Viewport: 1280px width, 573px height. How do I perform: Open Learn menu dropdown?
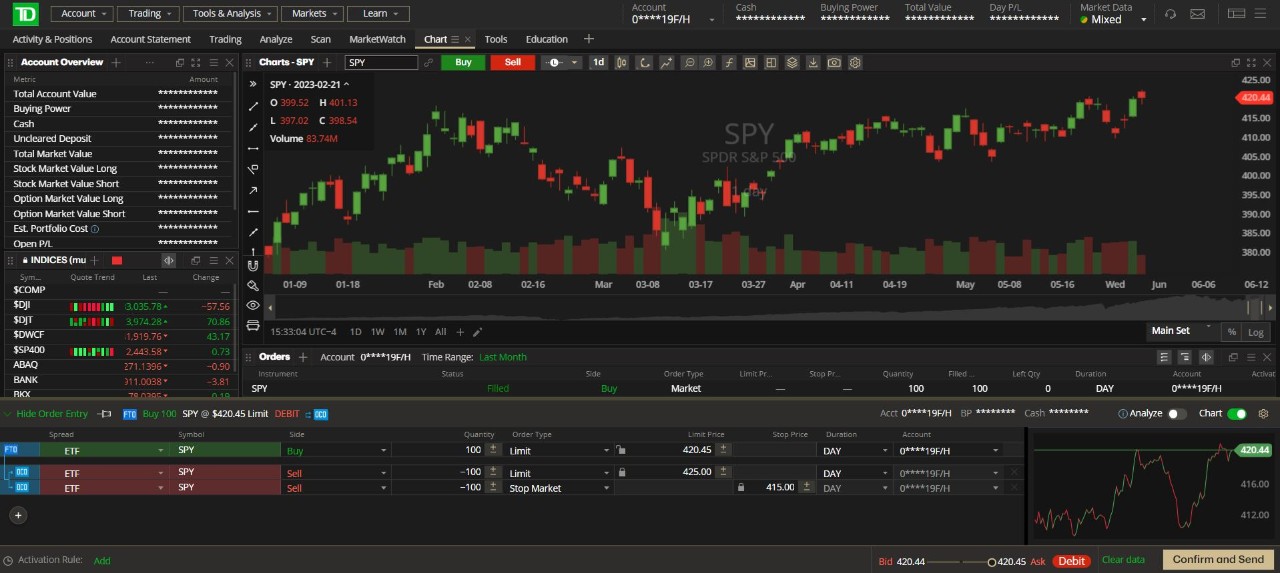[378, 14]
